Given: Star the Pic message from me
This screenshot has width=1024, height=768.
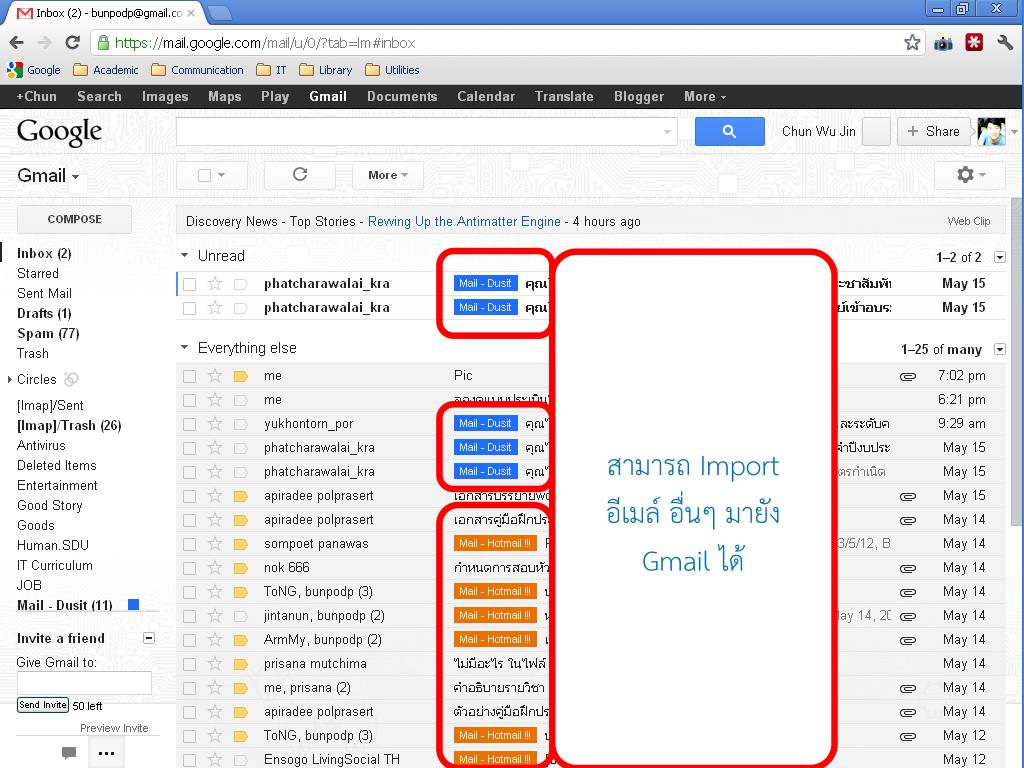Looking at the screenshot, I should (x=215, y=376).
